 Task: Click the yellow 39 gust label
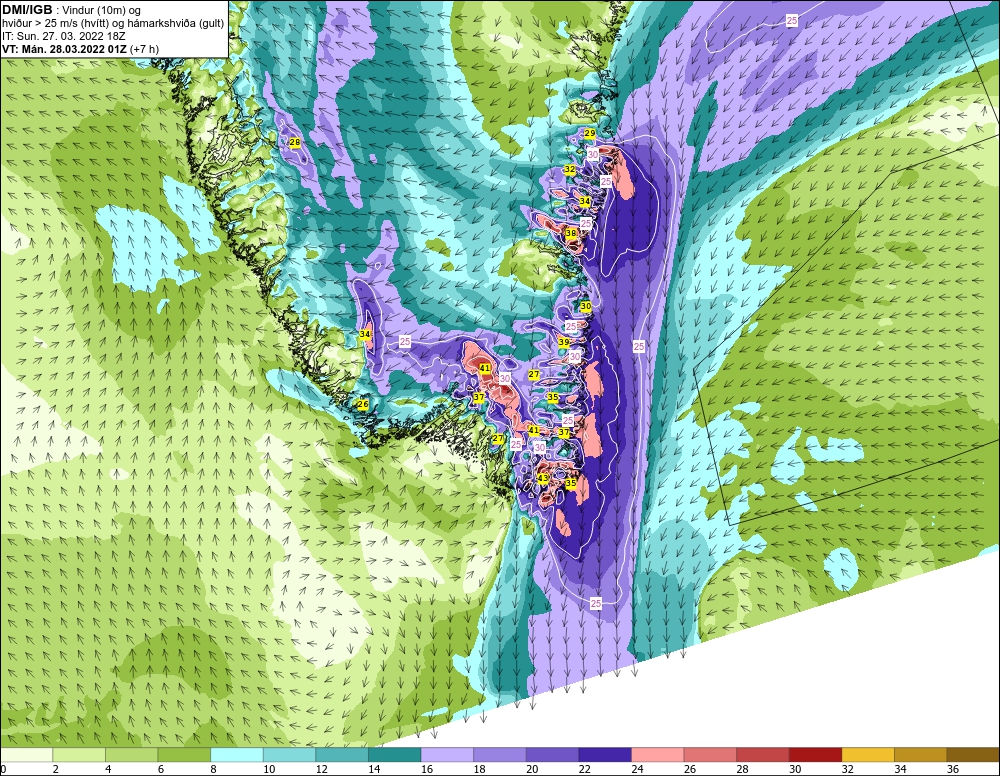[564, 342]
